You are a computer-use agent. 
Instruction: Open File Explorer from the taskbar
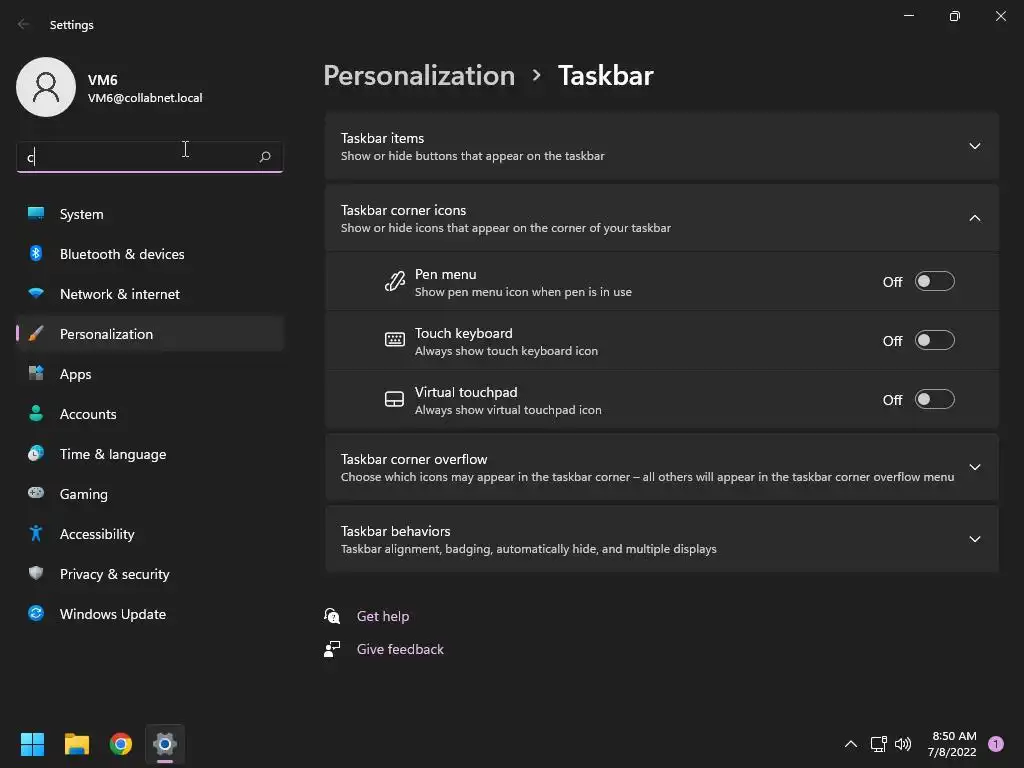77,744
